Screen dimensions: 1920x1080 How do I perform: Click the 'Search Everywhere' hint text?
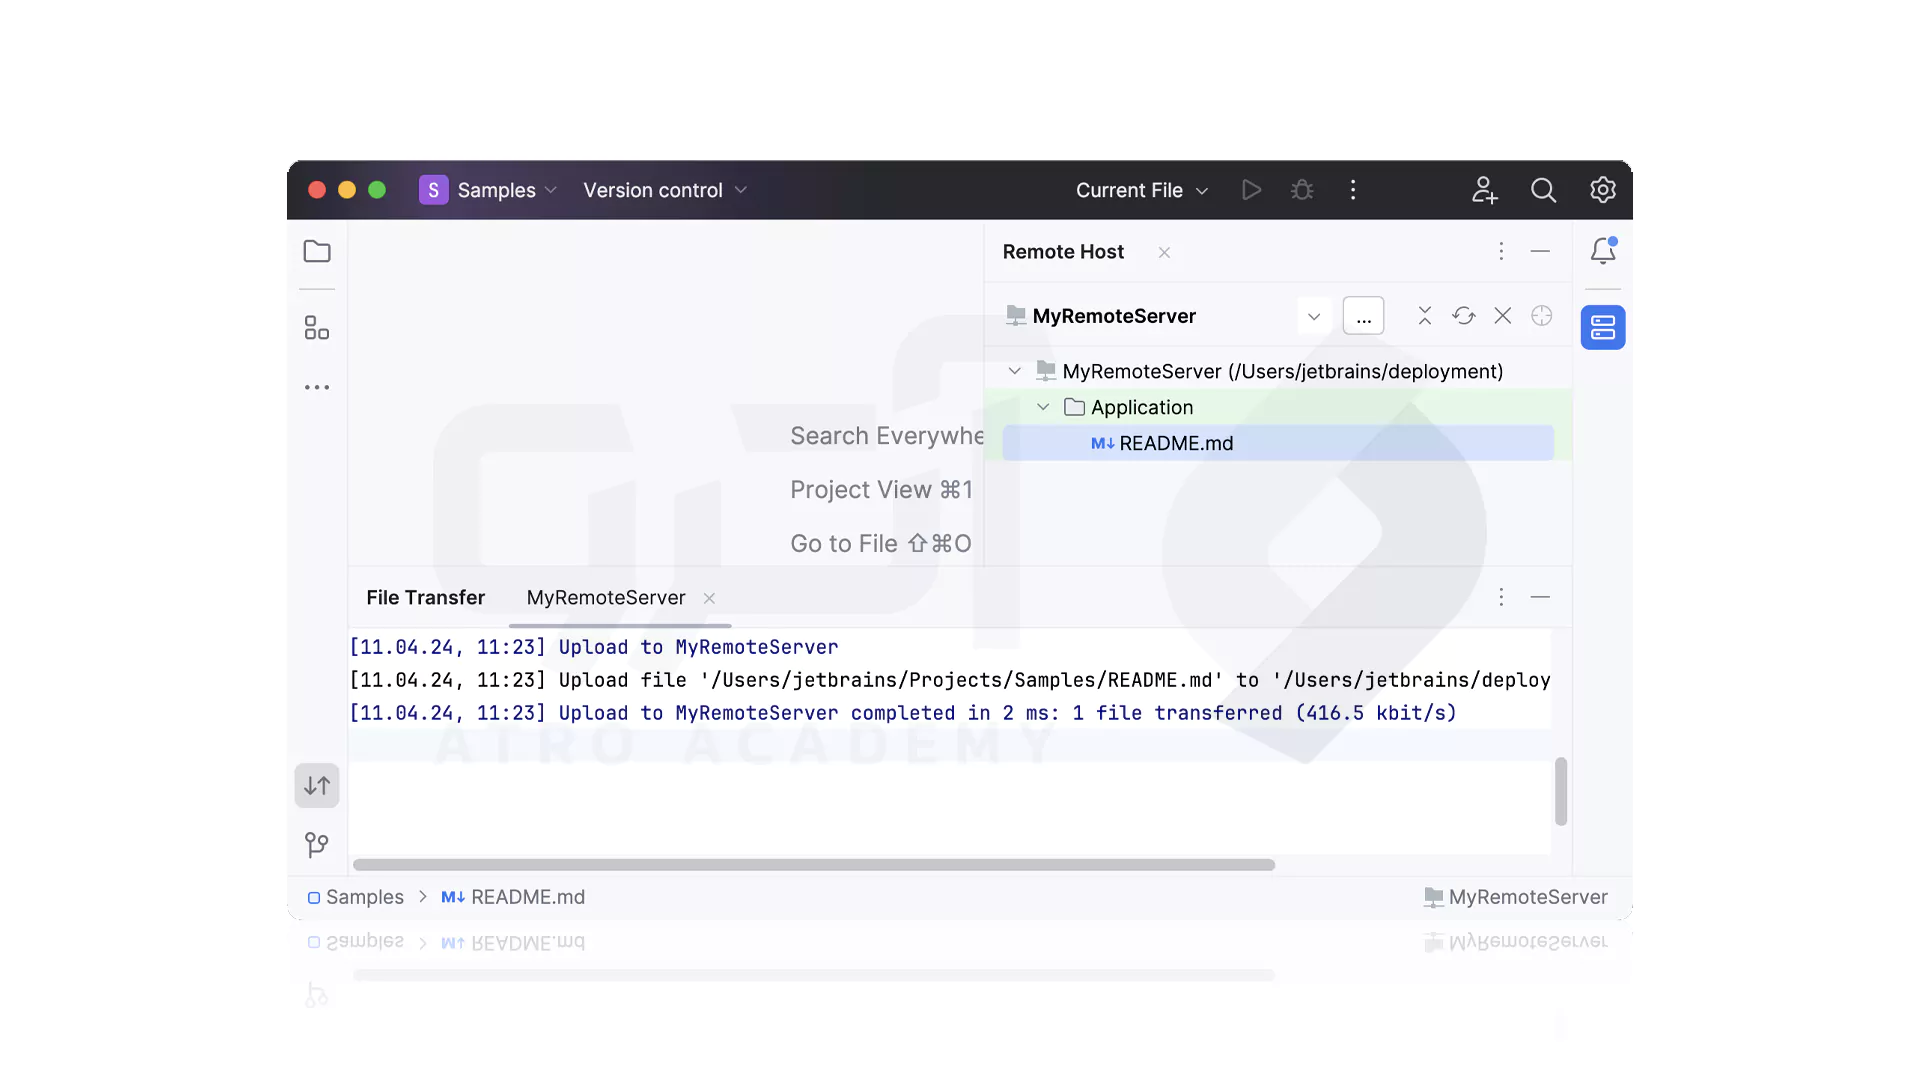[887, 435]
